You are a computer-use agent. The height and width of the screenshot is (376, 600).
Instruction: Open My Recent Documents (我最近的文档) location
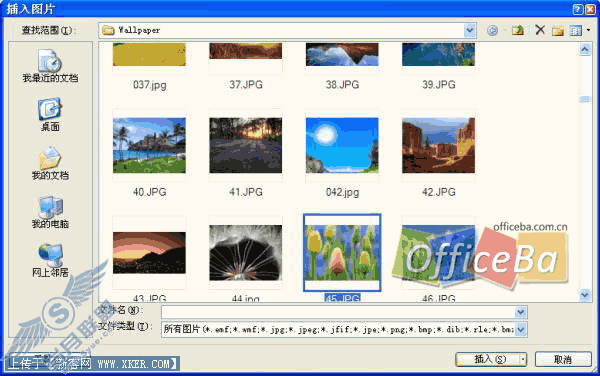[50, 66]
